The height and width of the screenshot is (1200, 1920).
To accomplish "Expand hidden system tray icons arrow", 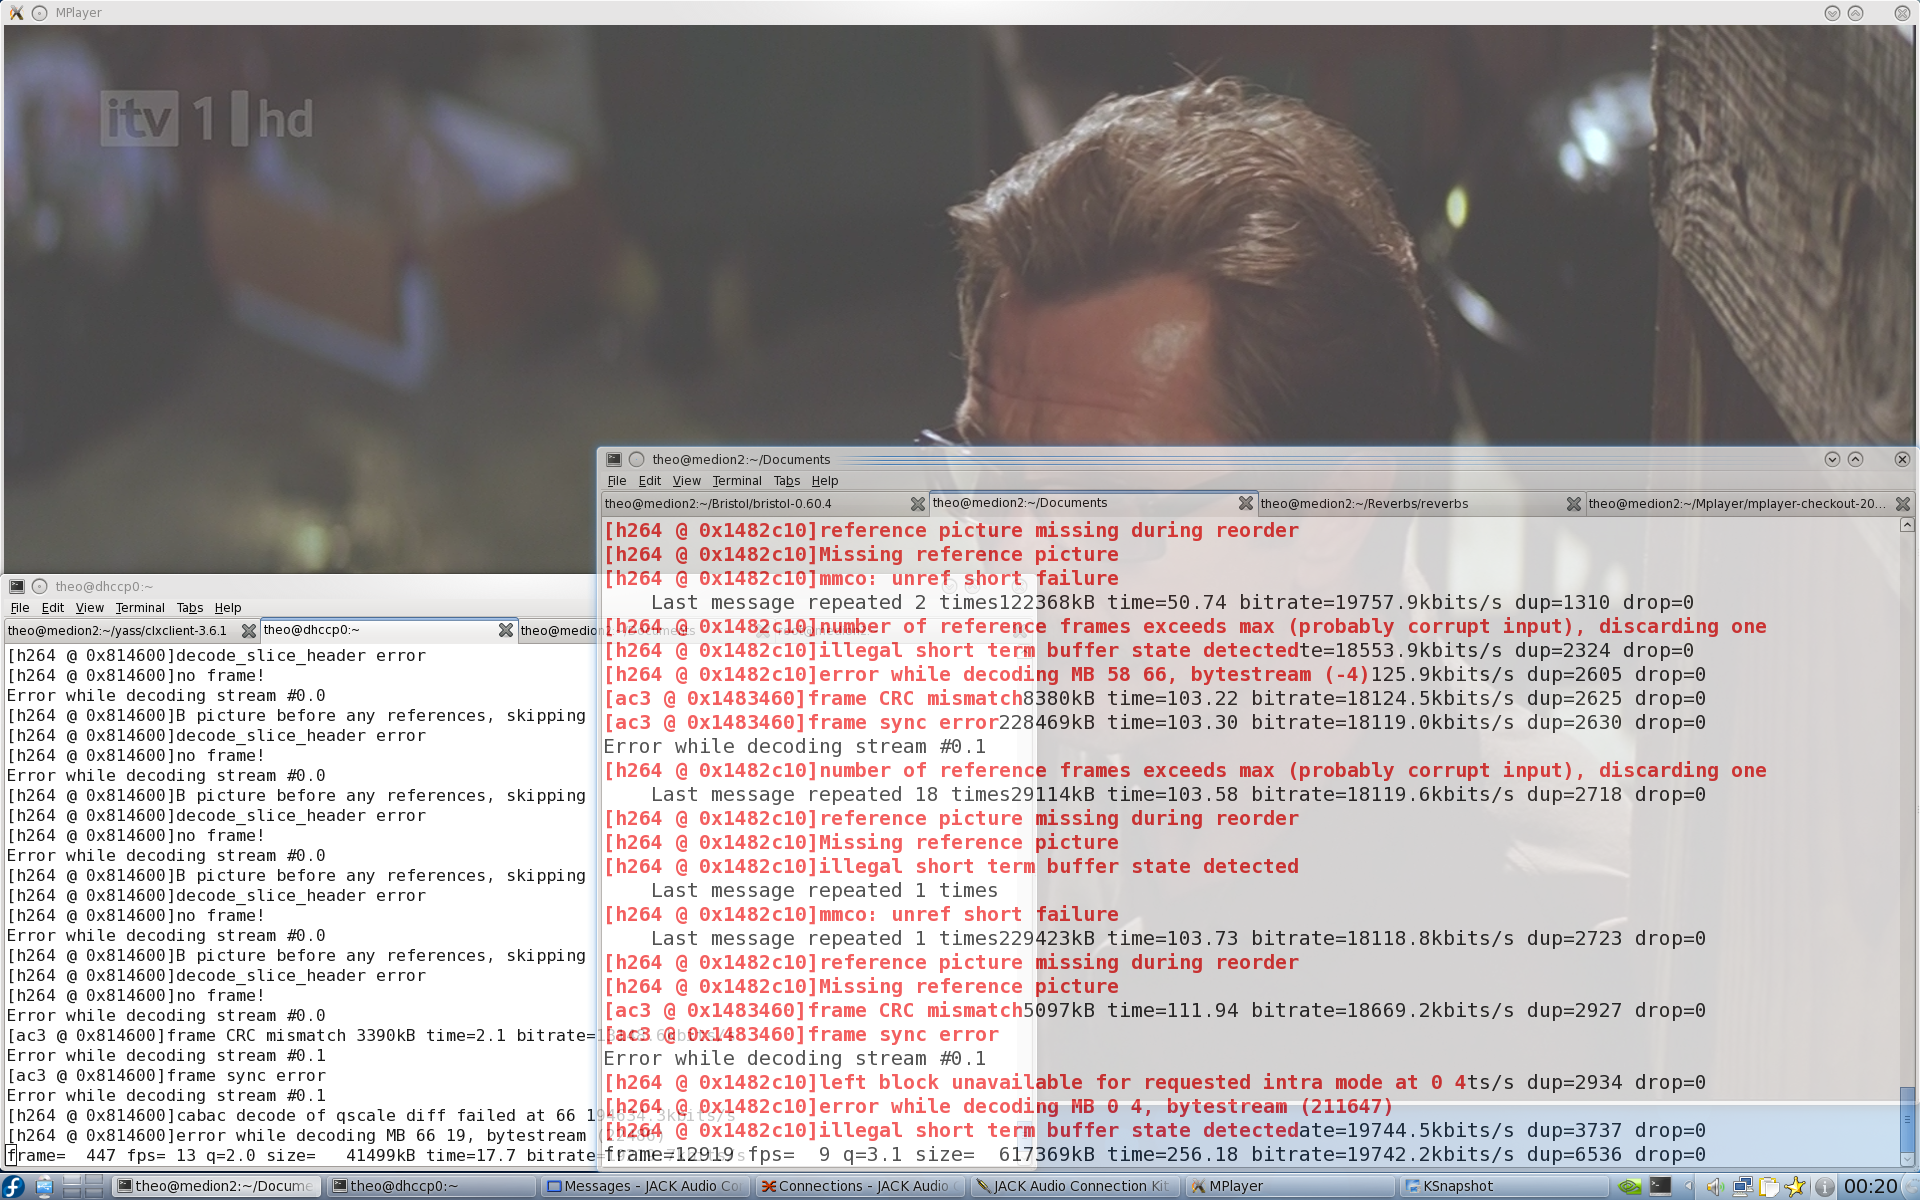I will [x=1688, y=1186].
